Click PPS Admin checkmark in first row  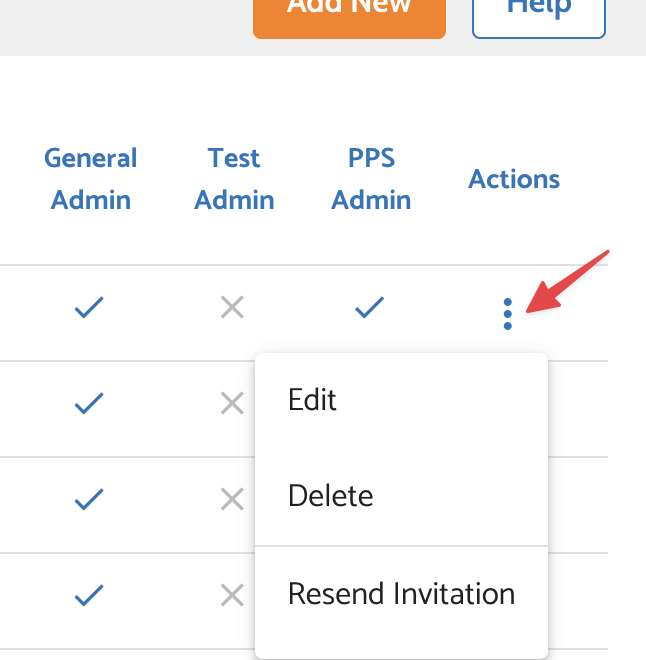click(370, 310)
